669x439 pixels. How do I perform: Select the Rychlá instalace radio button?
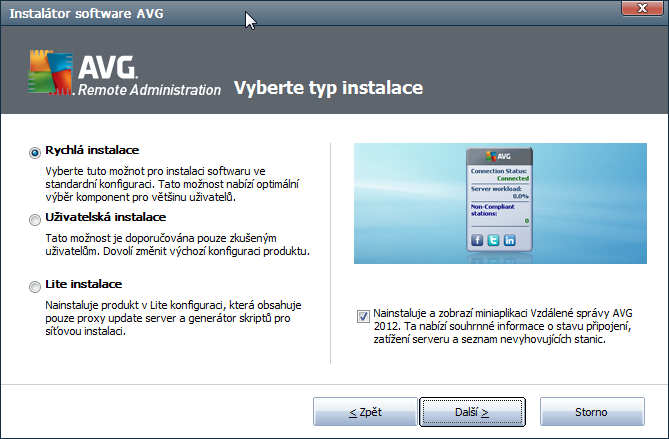[x=35, y=152]
